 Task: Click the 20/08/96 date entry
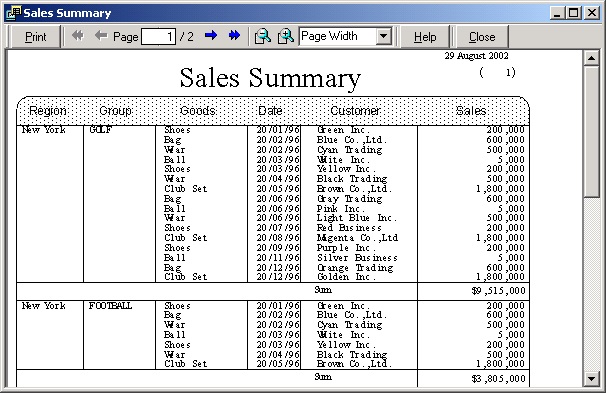[x=278, y=238]
